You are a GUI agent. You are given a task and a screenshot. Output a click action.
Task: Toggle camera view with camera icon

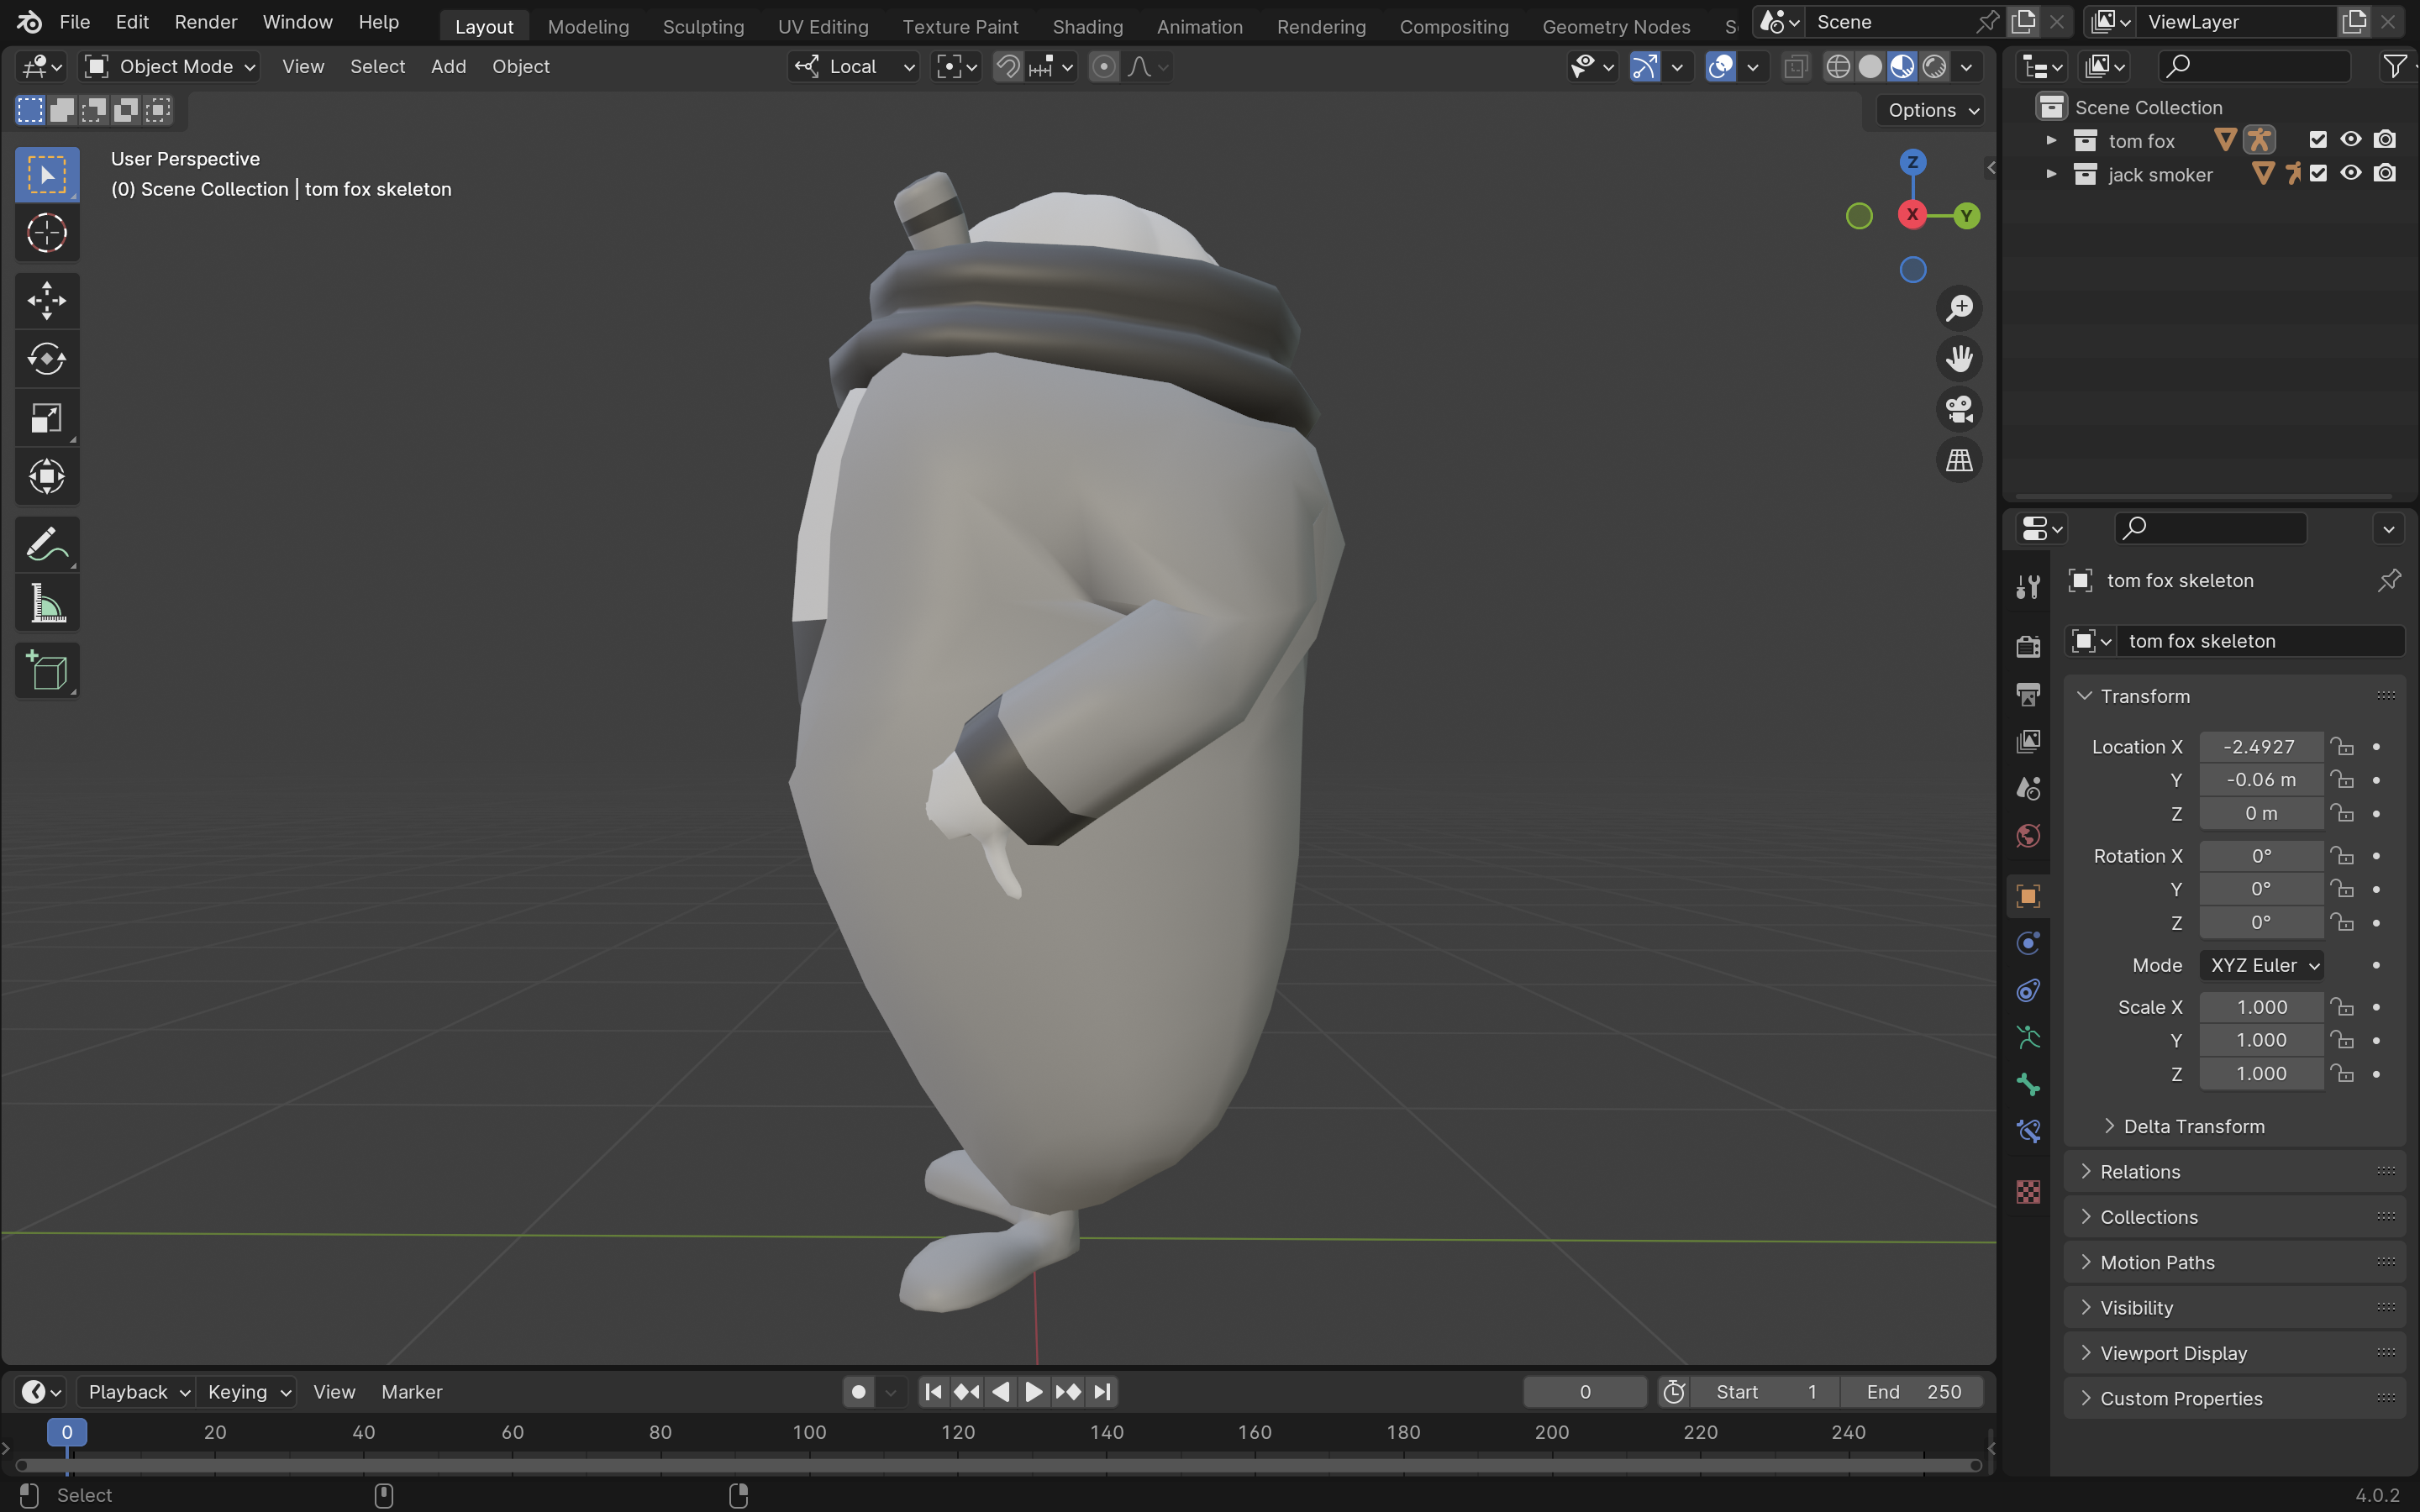tap(1959, 409)
